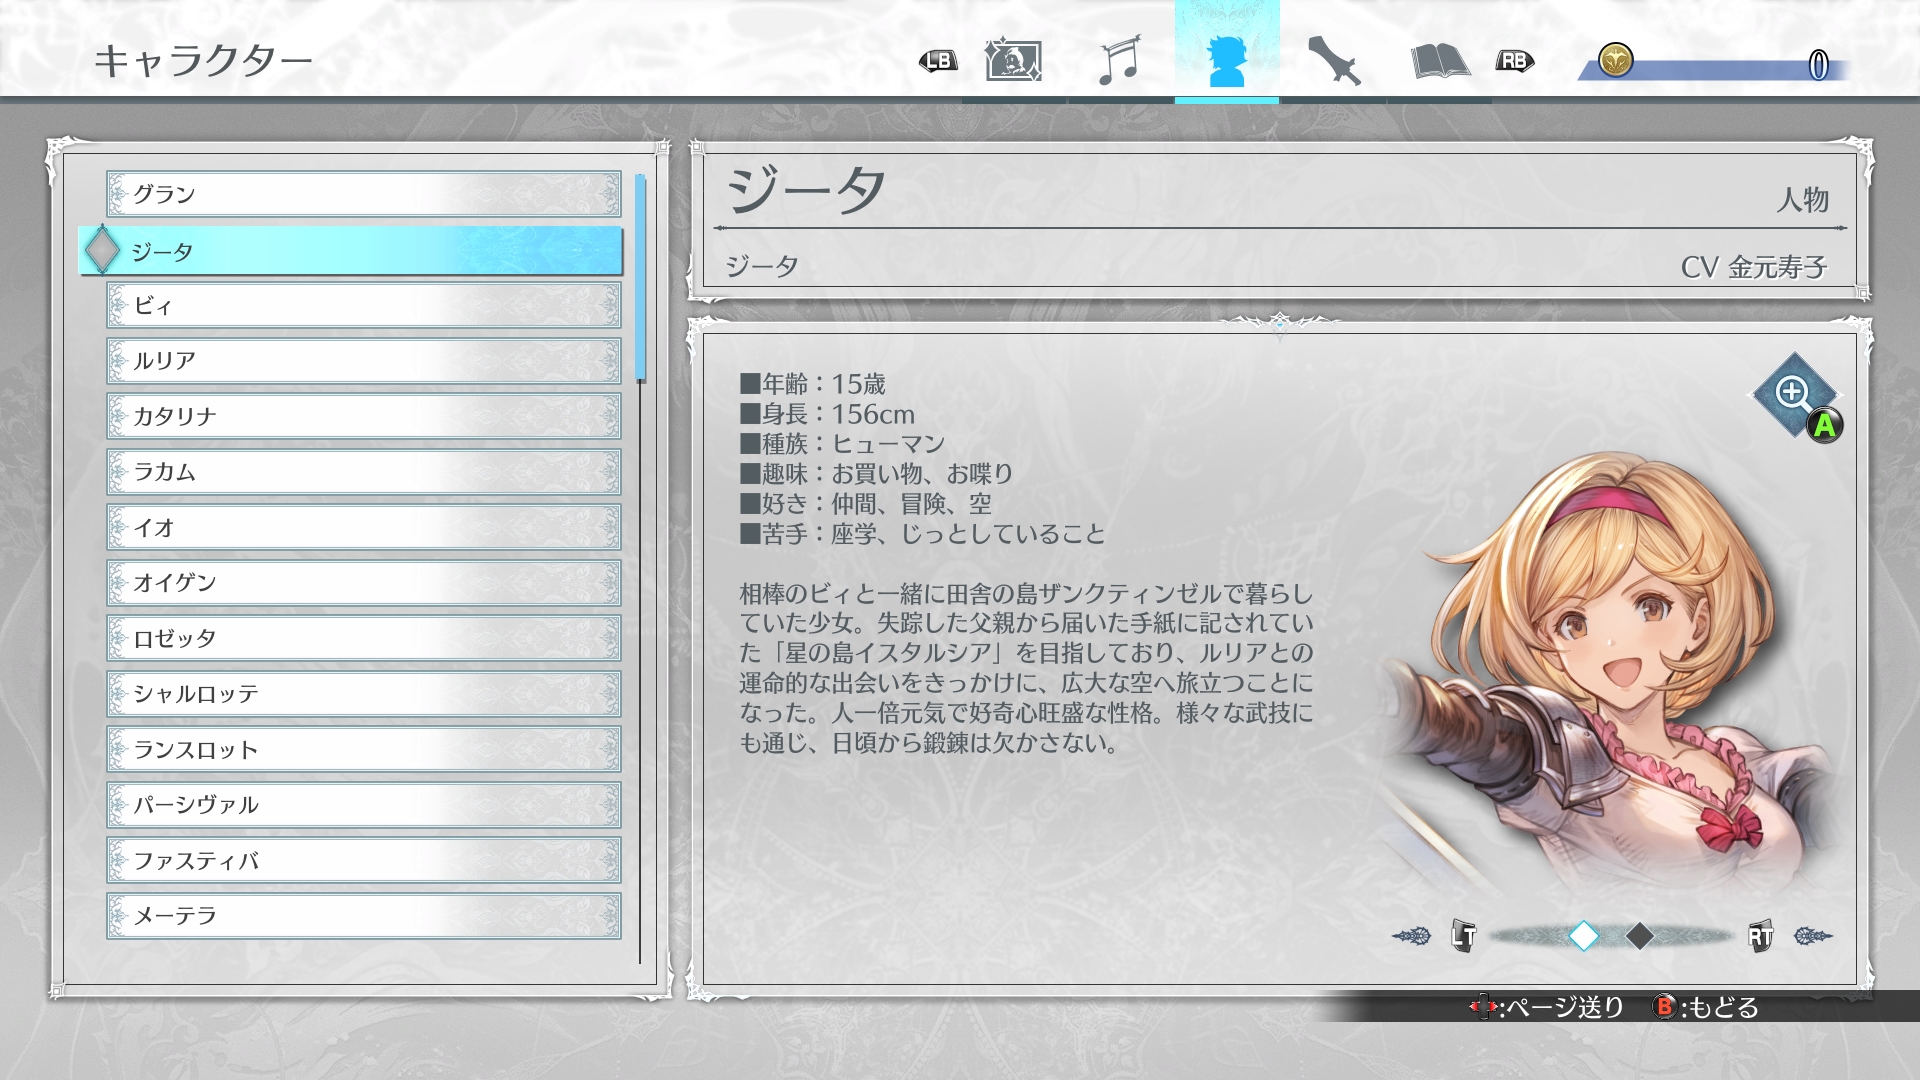Pick メーテラ at the list bottom
1920x1080 pixels.
pos(364,916)
